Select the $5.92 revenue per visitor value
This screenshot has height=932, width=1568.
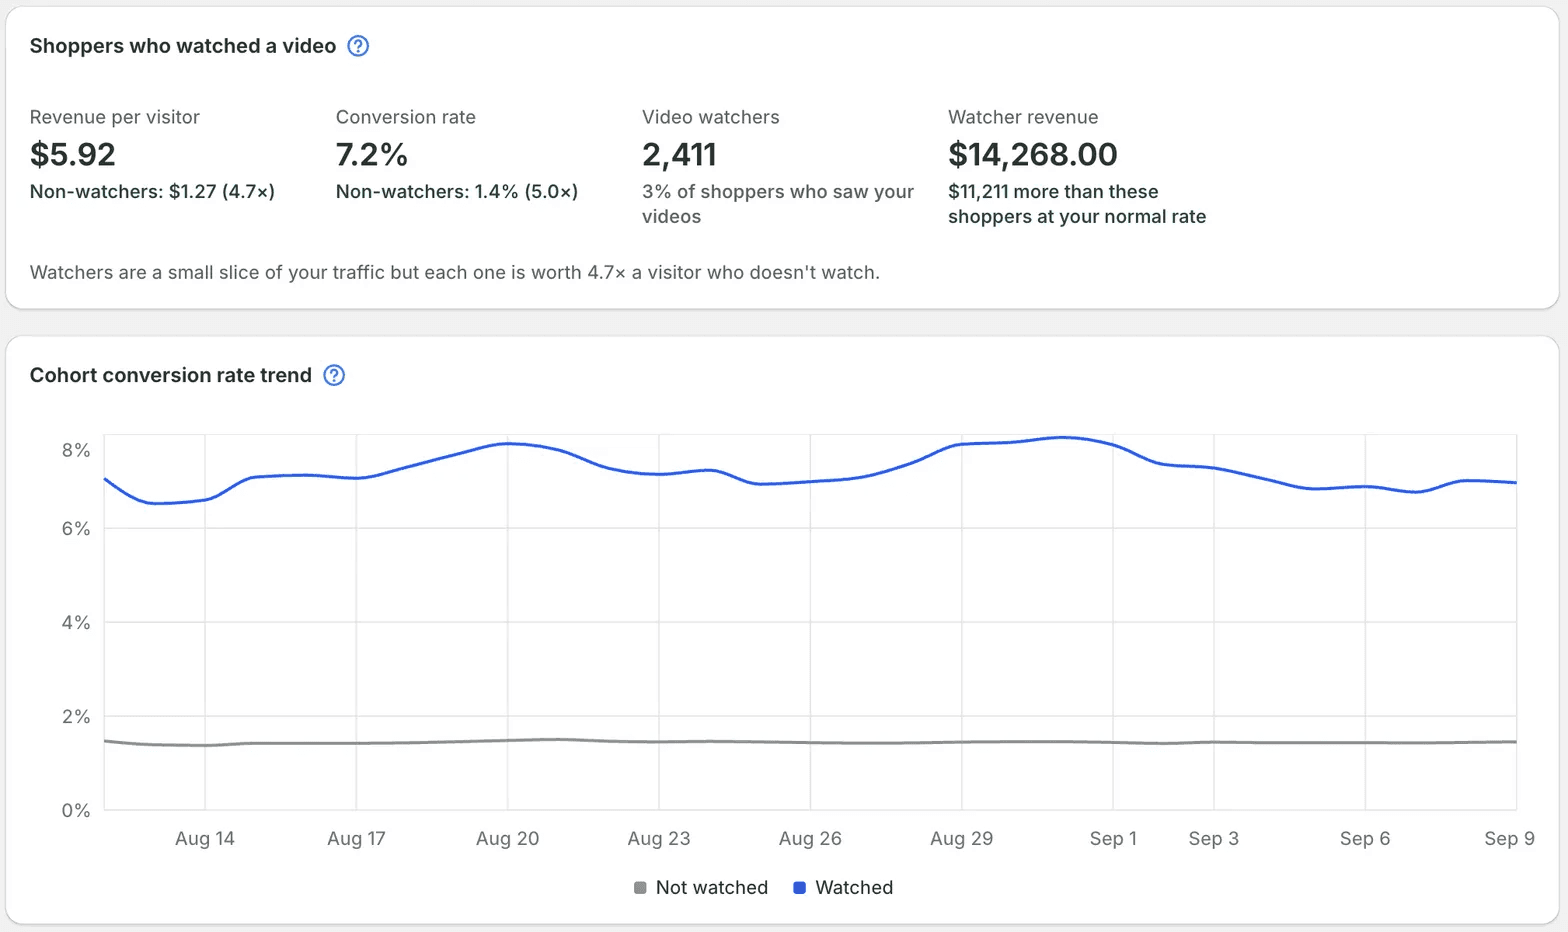tap(73, 154)
